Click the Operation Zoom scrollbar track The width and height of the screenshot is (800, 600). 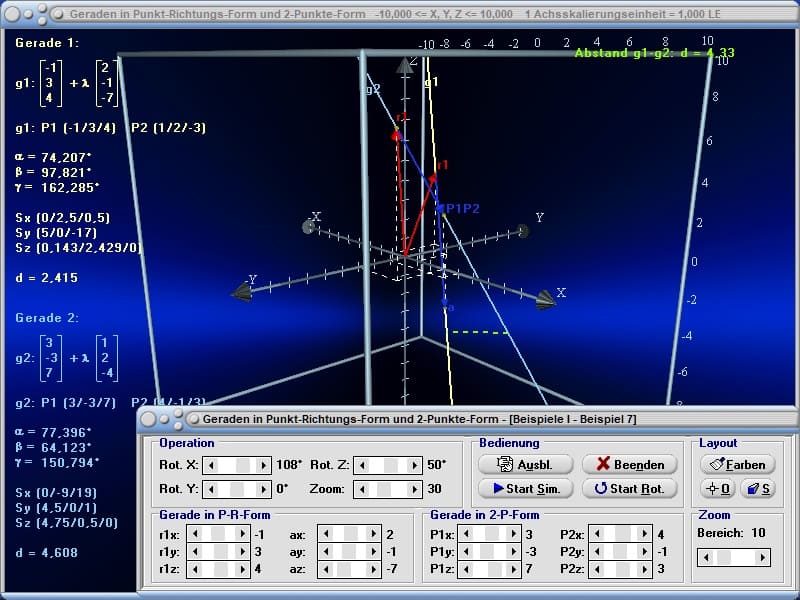coord(388,489)
